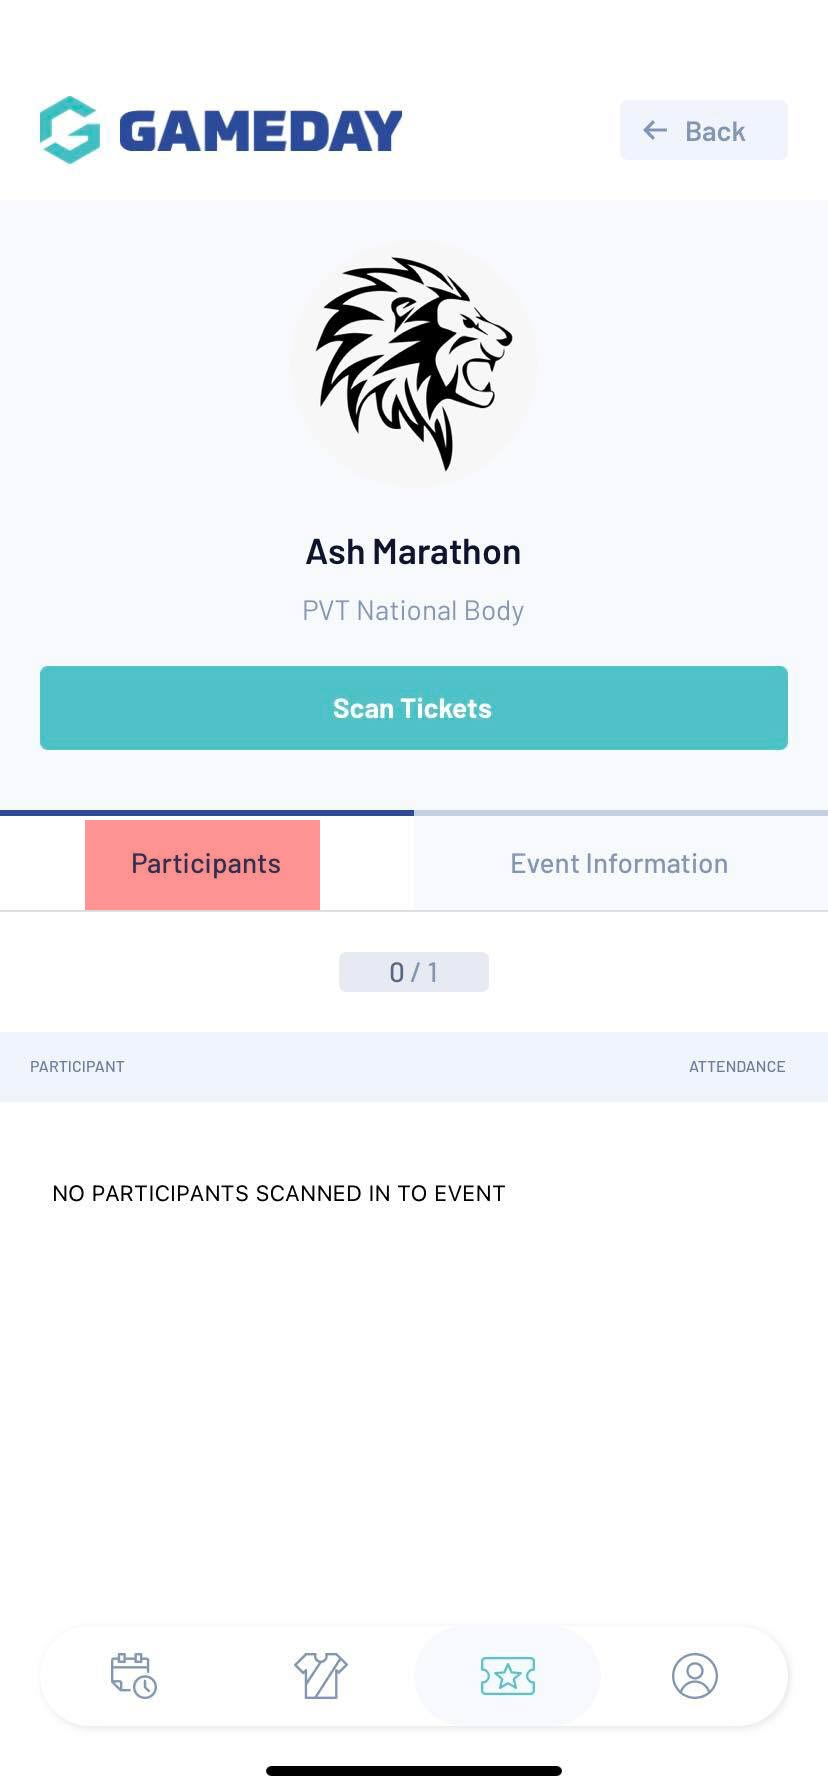Open the calendar schedule icon in bottom navigation
The height and width of the screenshot is (1792, 828).
pos(133,1676)
